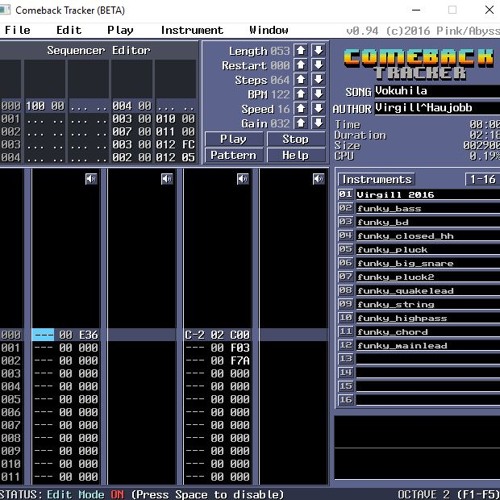The image size is (500, 500).
Task: Decrease Speed with the down arrow
Action: point(318,109)
